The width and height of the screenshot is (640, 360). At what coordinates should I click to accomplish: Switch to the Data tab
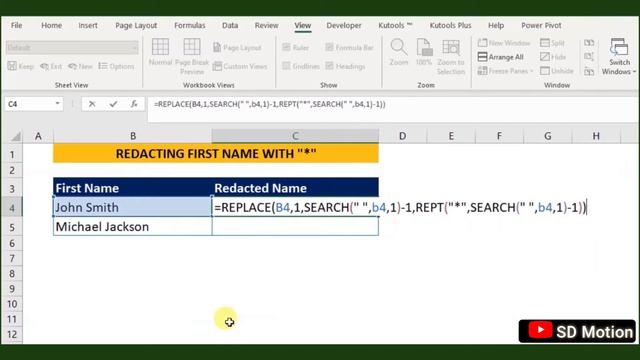[x=230, y=25]
